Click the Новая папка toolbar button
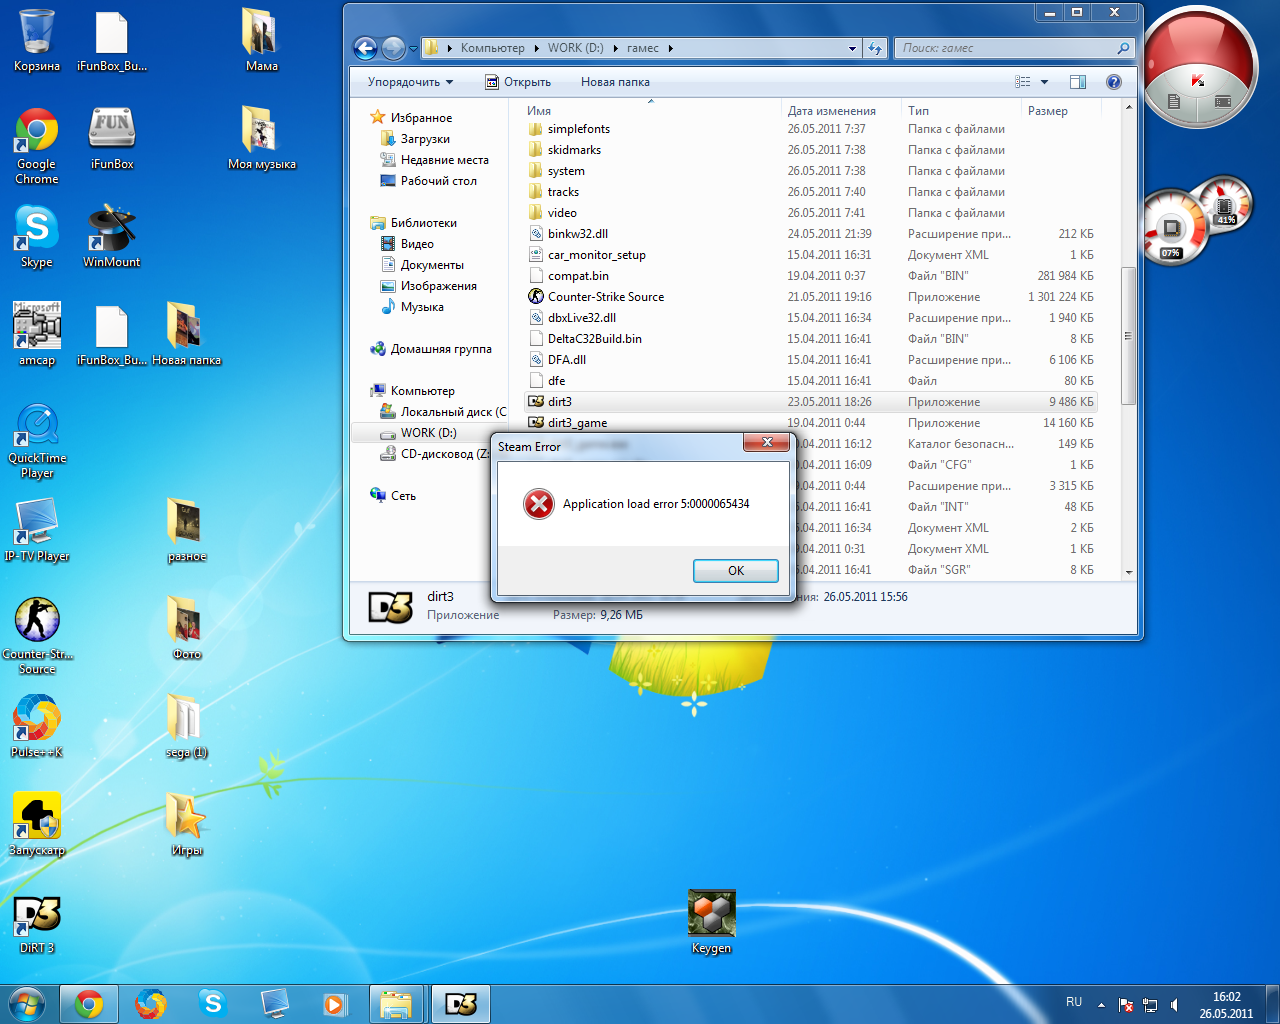 pos(615,82)
